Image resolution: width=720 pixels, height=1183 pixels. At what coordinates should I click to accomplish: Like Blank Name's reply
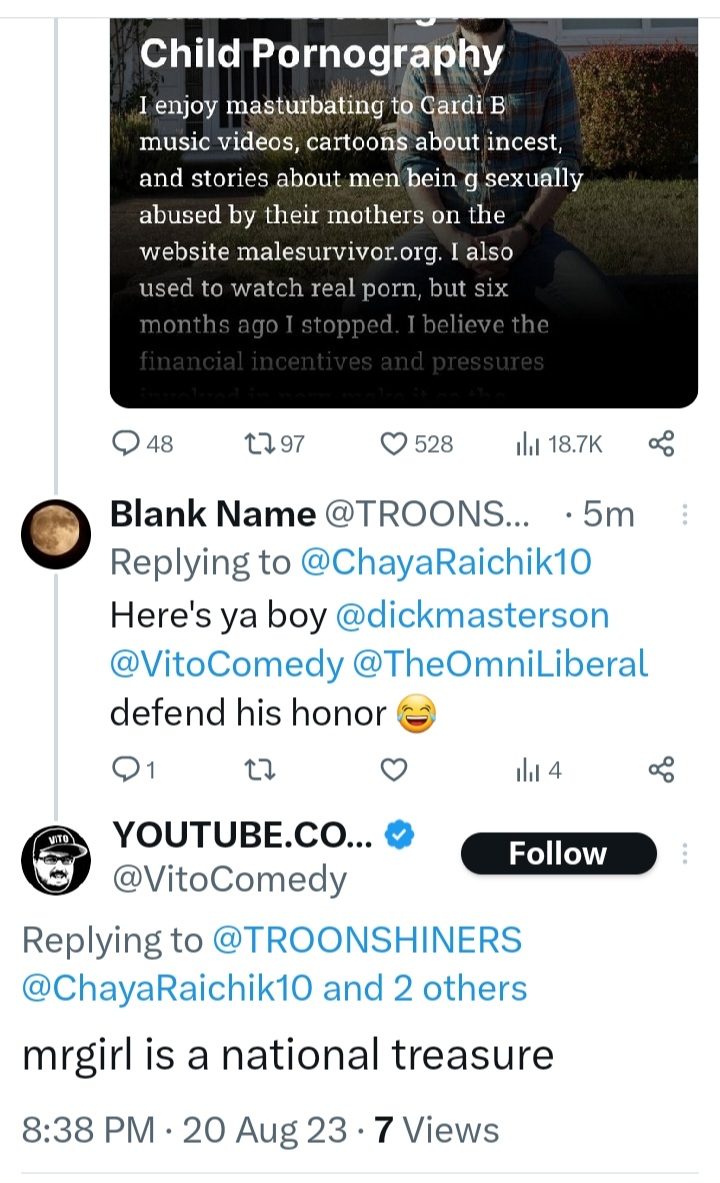(x=396, y=769)
